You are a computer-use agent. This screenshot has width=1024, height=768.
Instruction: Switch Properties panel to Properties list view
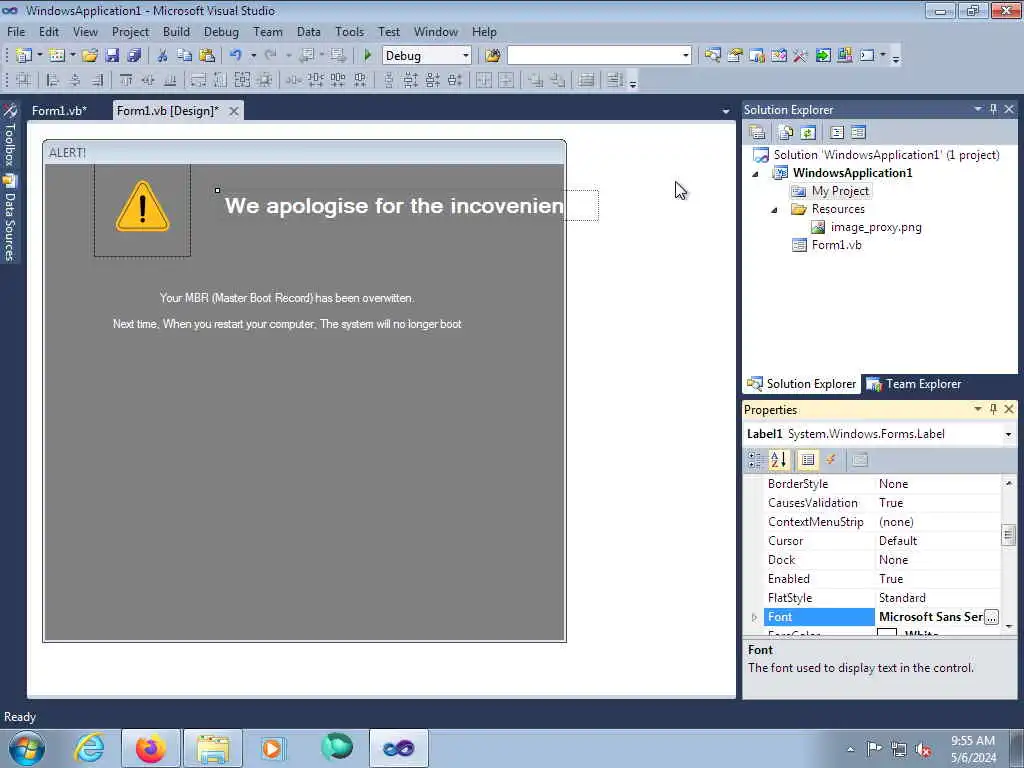coord(808,460)
